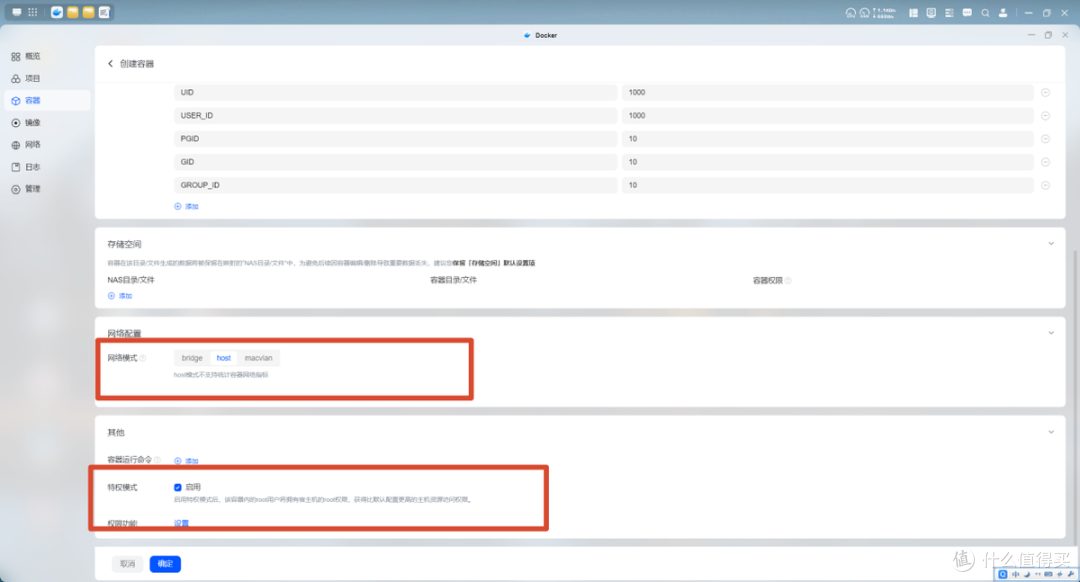Select bridge network mode
1080x582 pixels.
click(x=192, y=358)
